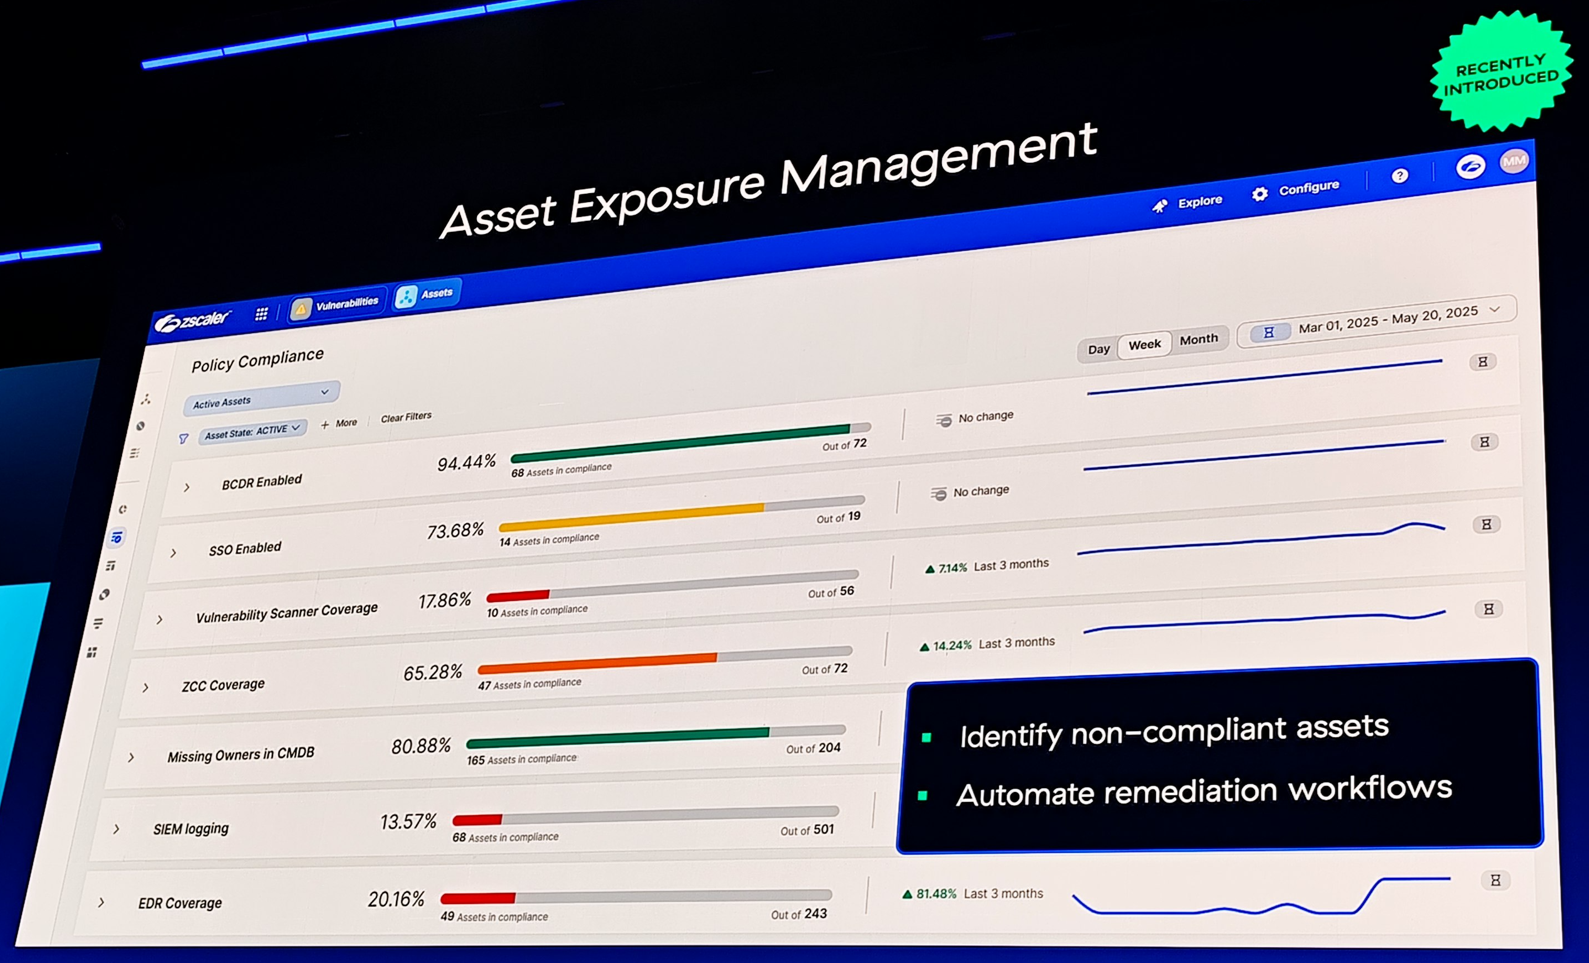Image resolution: width=1589 pixels, height=963 pixels.
Task: Expand the Missing Owners in CMDB row
Action: click(x=132, y=757)
